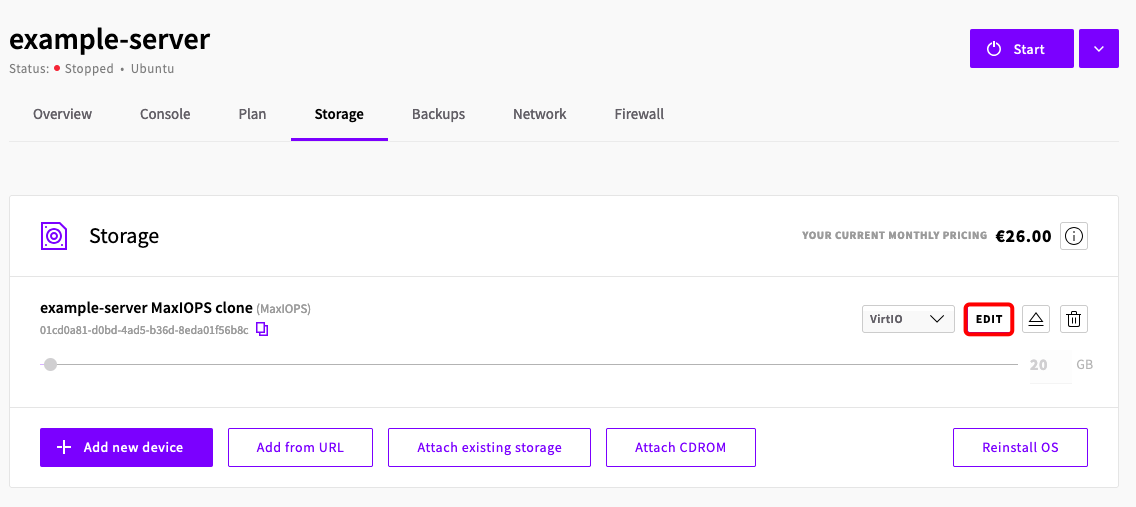Expand the Start button options arrow
The image size is (1136, 507).
1098,49
